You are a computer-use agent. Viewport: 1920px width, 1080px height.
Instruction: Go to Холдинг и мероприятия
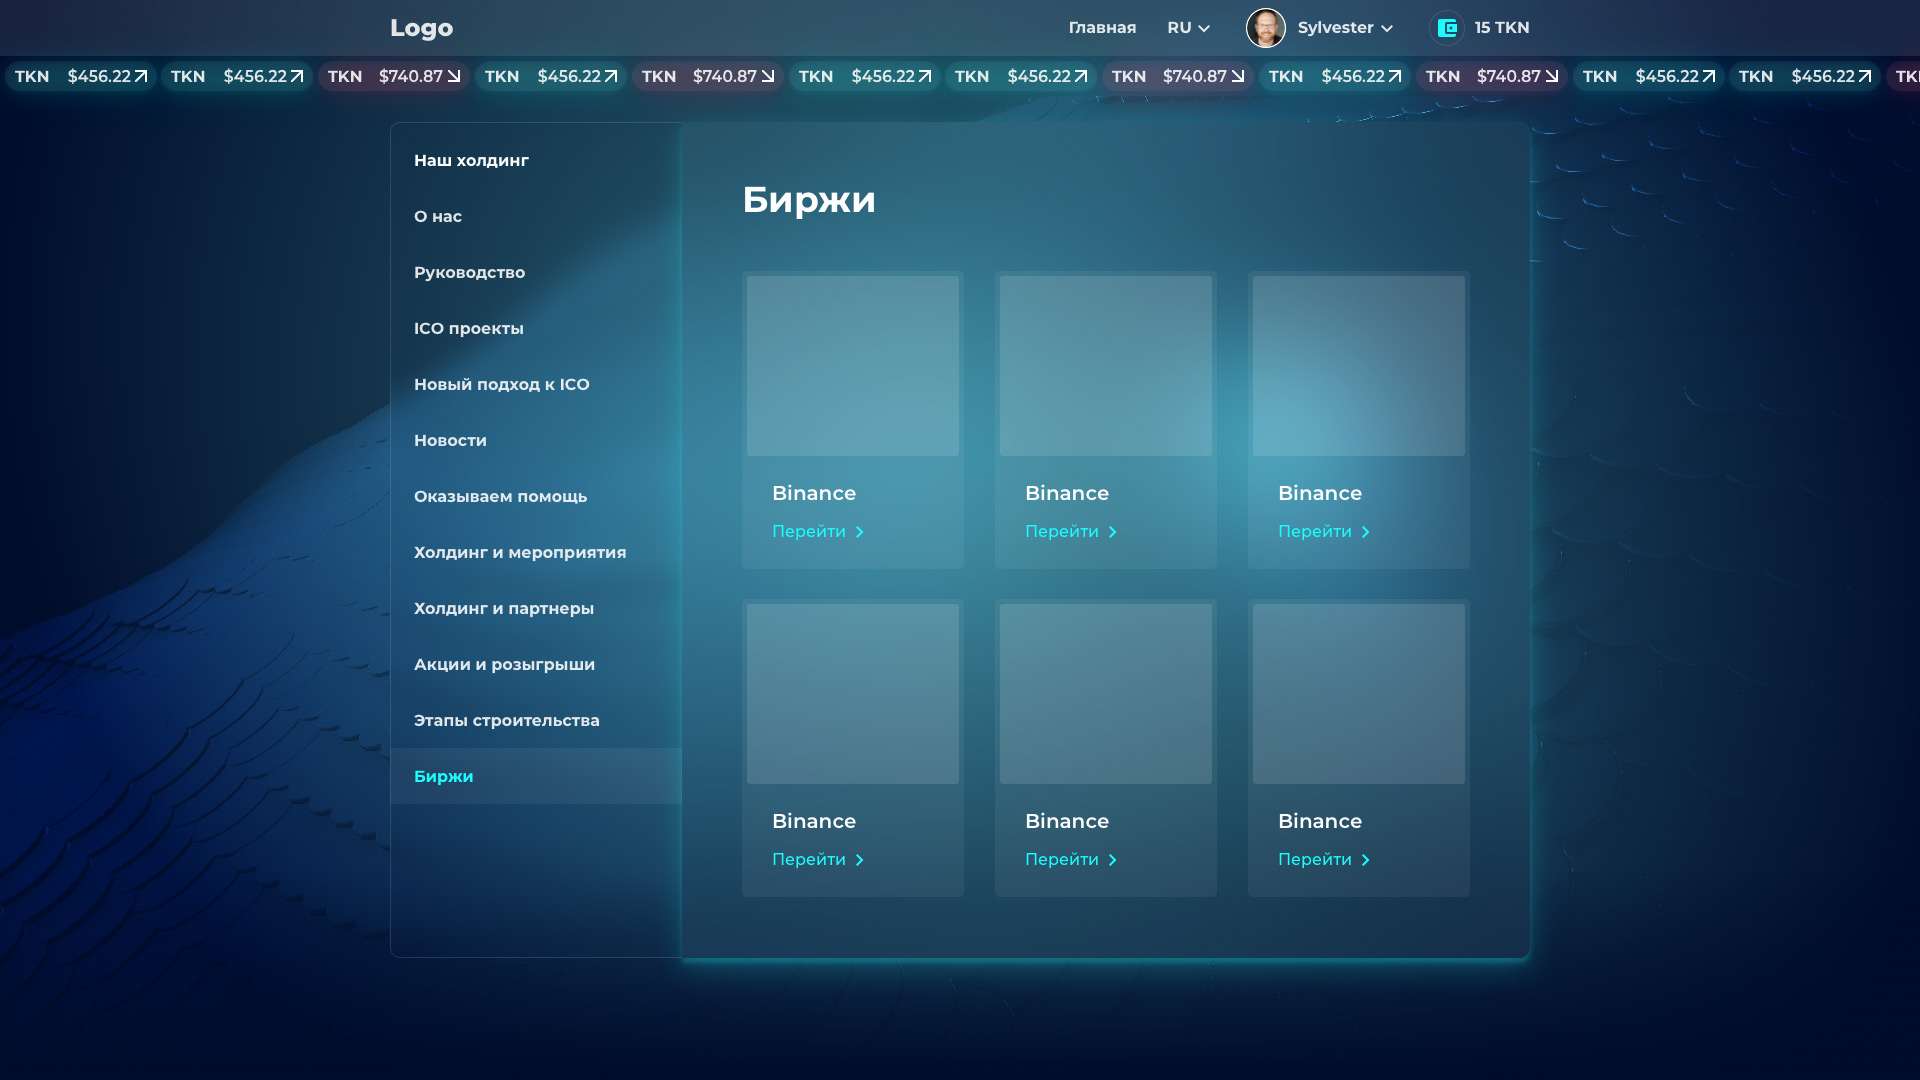click(x=536, y=552)
